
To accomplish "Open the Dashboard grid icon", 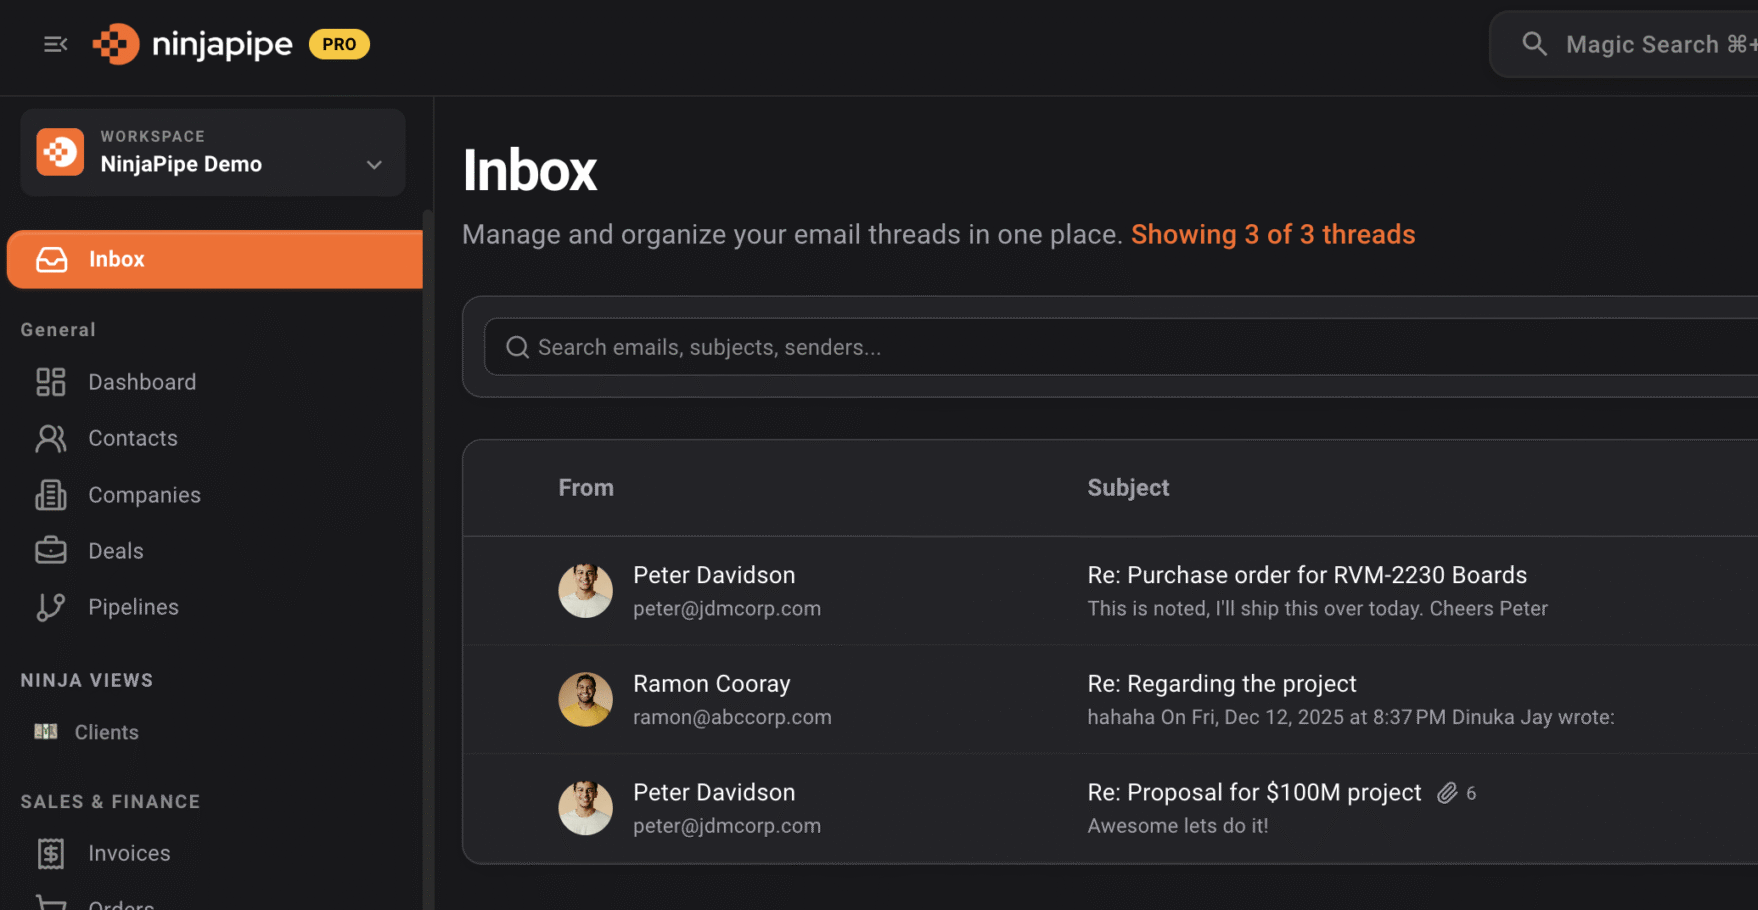I will tap(51, 382).
